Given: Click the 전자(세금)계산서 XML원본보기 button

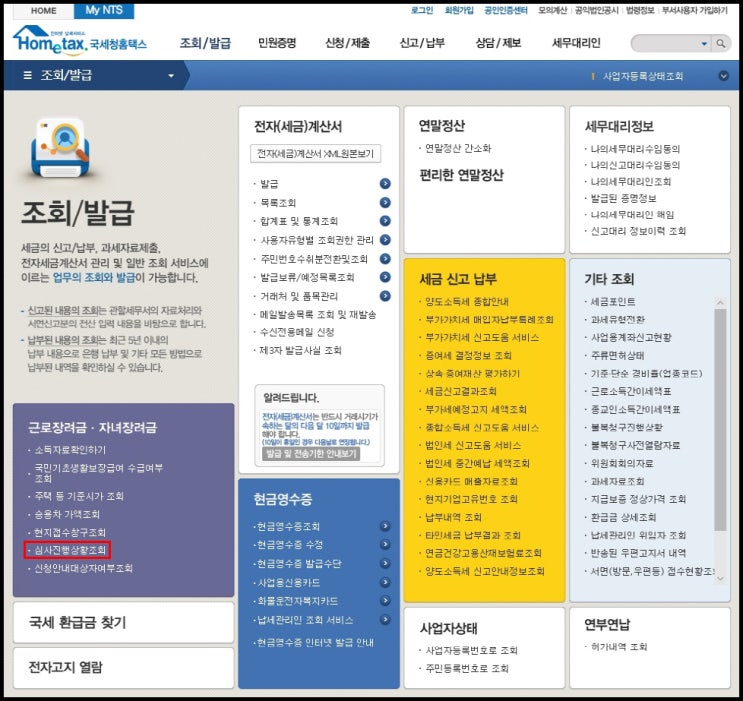Looking at the screenshot, I should tap(316, 154).
